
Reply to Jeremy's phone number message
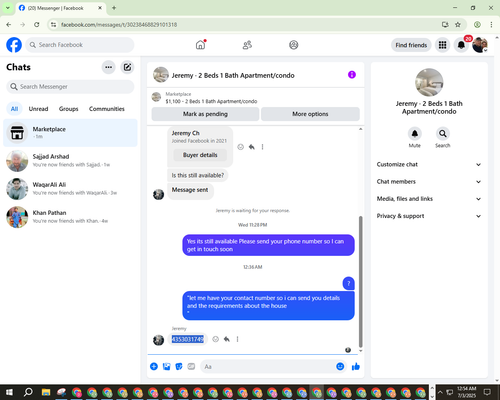(x=227, y=339)
